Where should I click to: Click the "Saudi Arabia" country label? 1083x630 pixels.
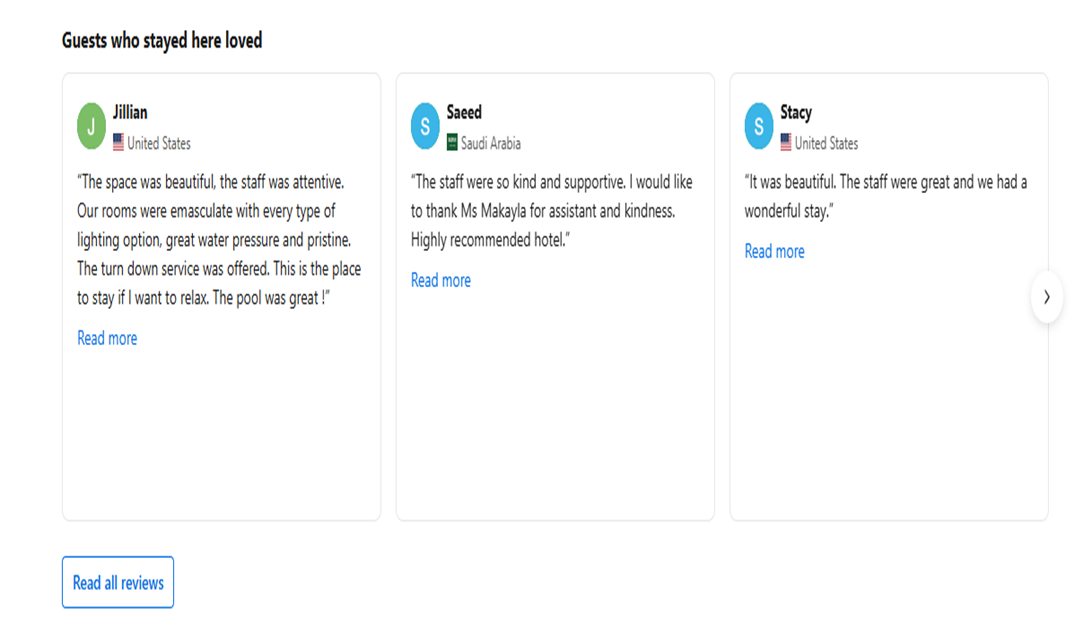(491, 143)
